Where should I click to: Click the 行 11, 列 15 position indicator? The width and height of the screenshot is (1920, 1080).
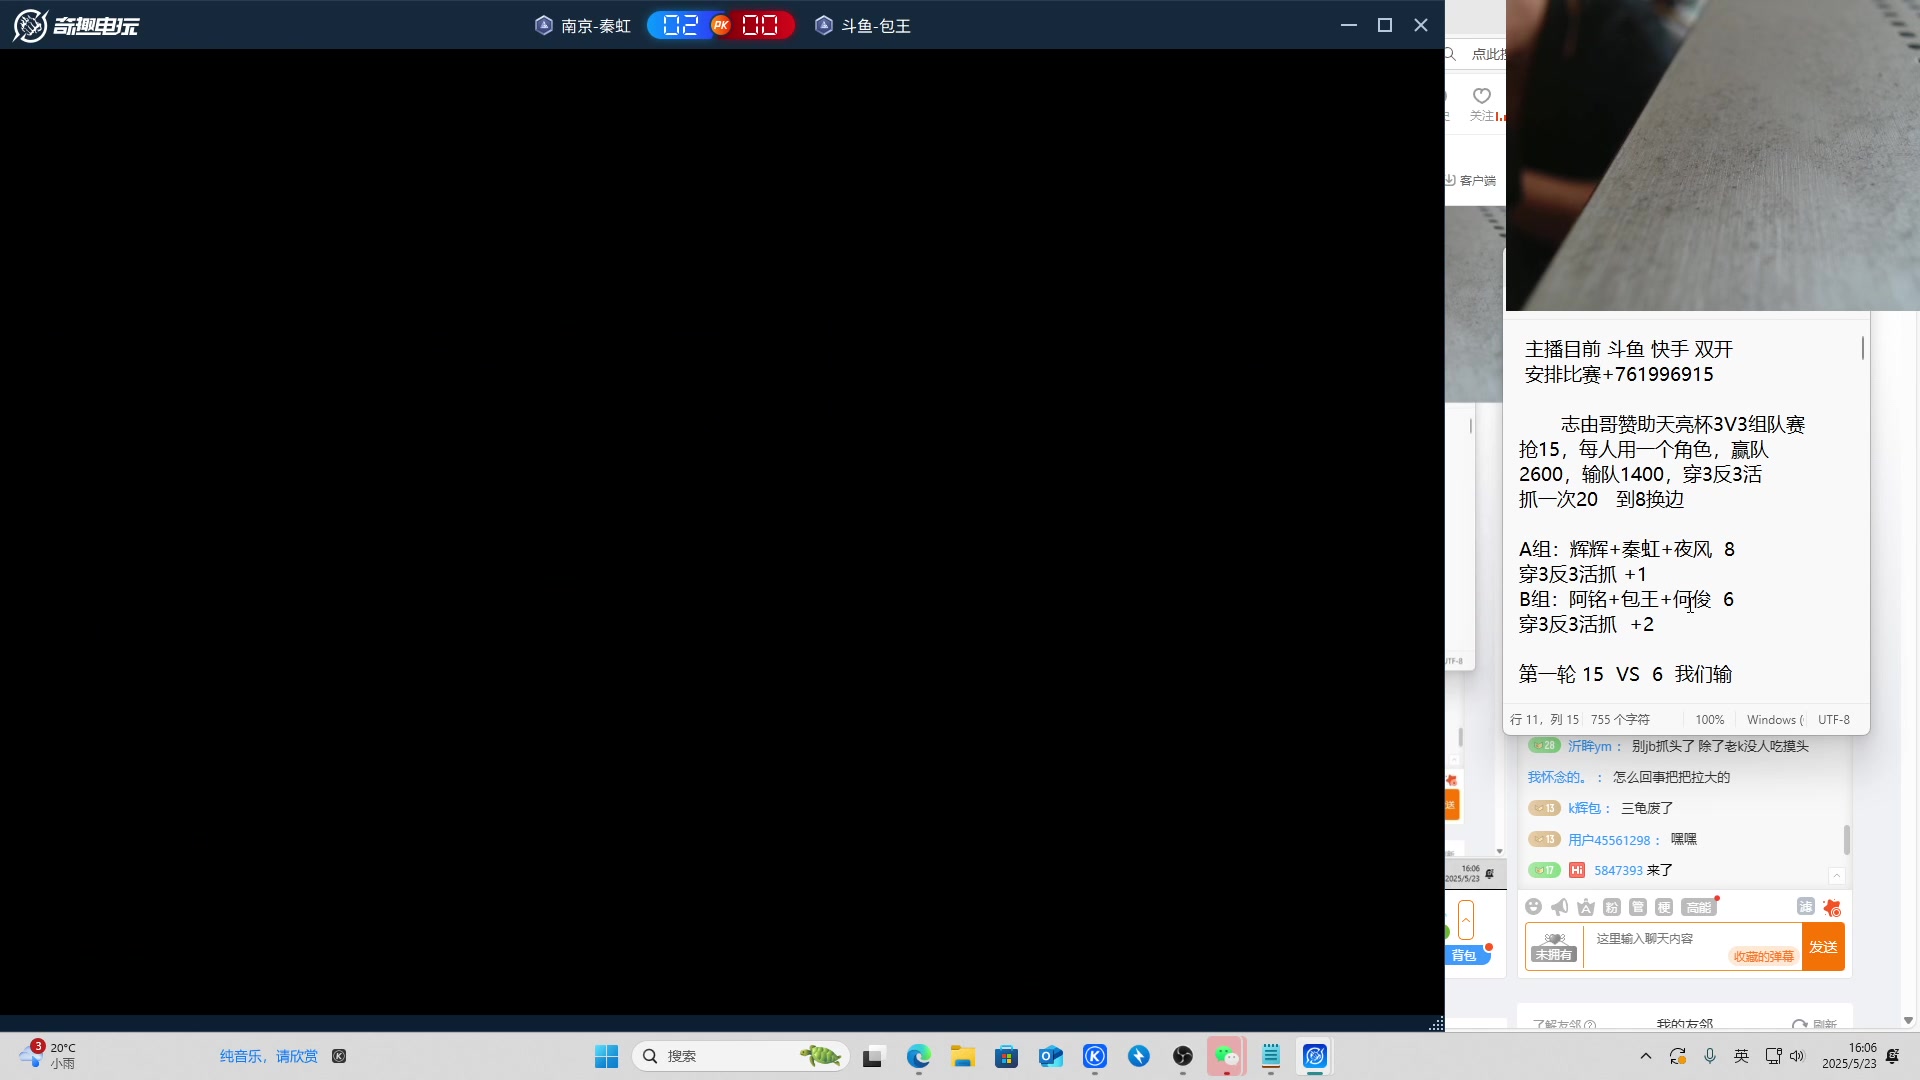1545,720
